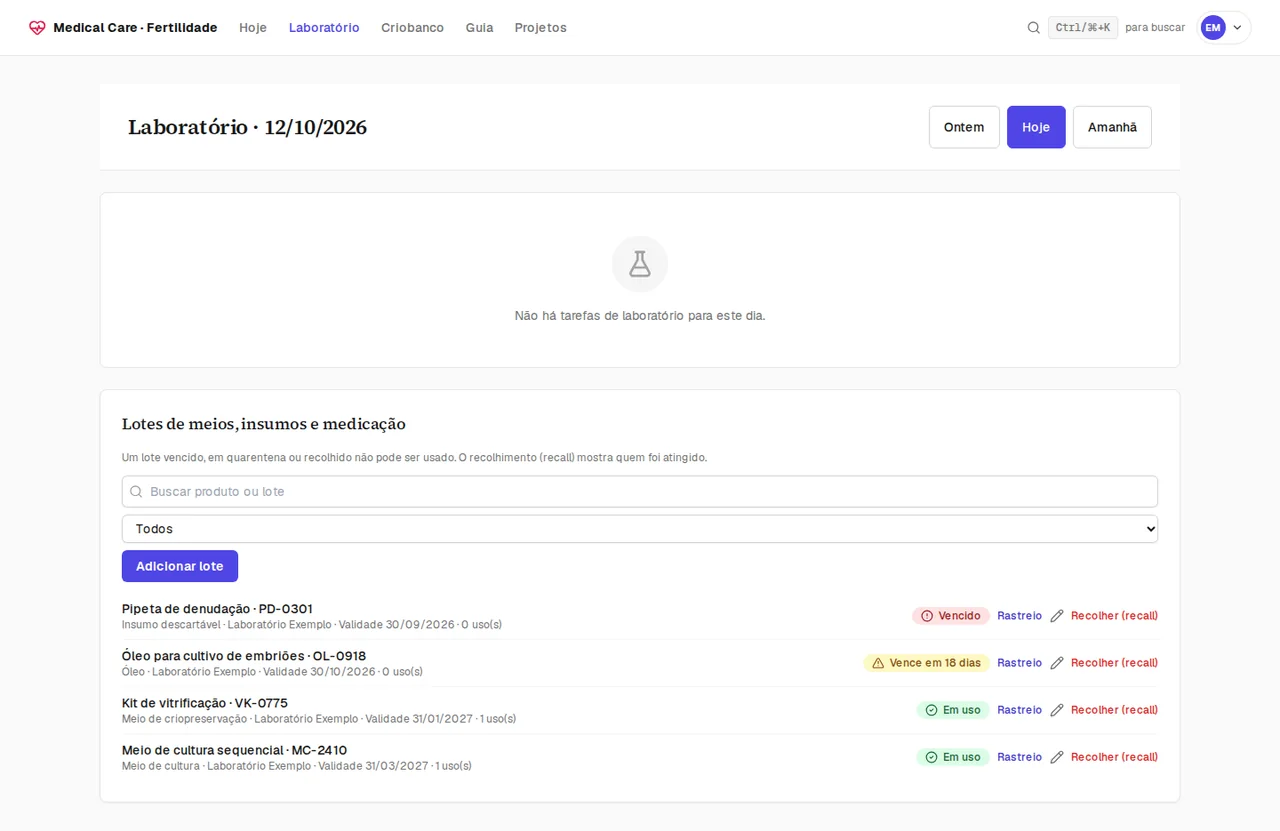
Task: Click the pencil icon for Kit de vitrificação
Action: [1057, 710]
